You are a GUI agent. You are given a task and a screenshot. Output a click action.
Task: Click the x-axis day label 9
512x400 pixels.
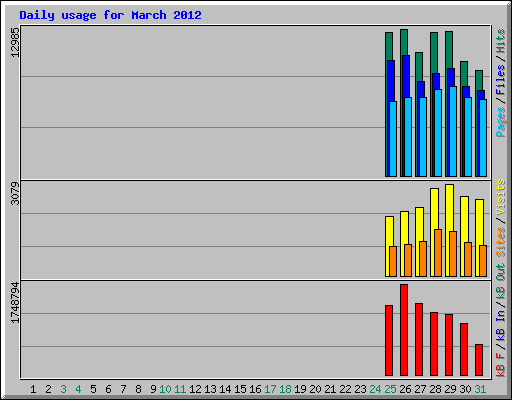tap(153, 389)
